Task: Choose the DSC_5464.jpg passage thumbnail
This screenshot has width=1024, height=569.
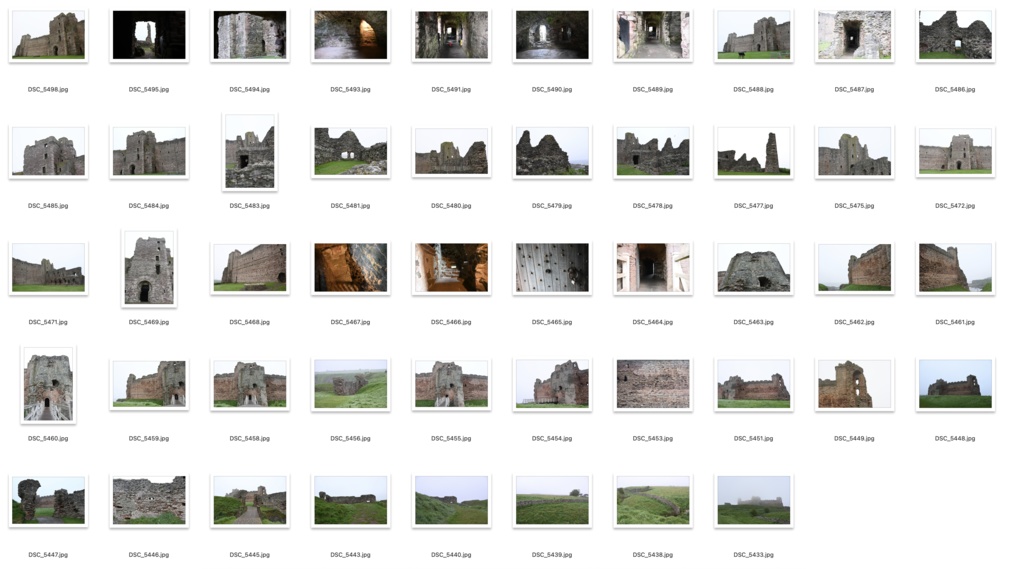Action: 653,268
